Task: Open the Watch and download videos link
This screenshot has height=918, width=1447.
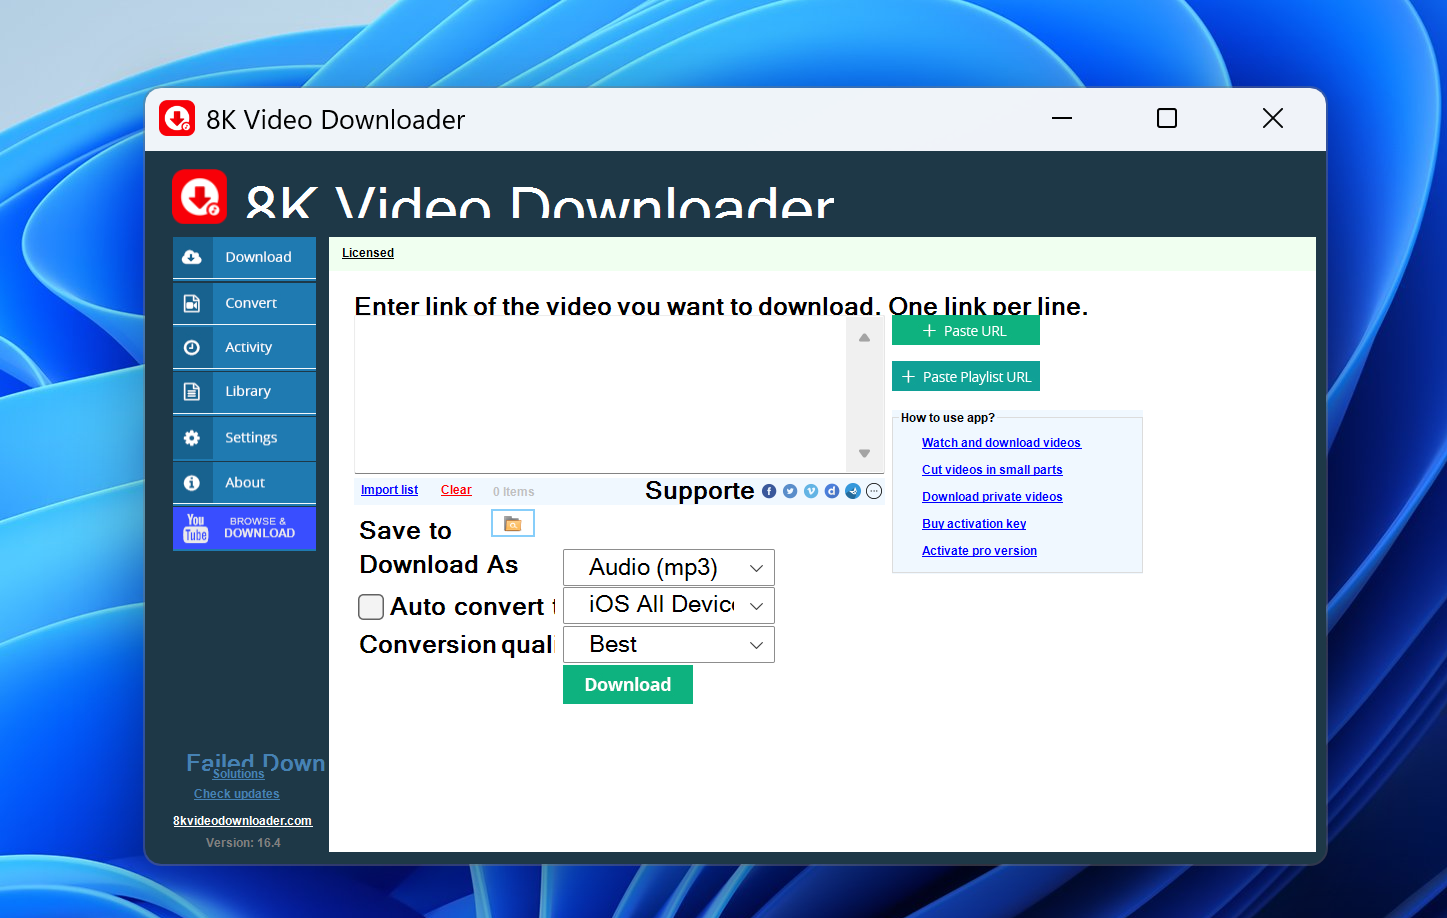Action: (1001, 443)
